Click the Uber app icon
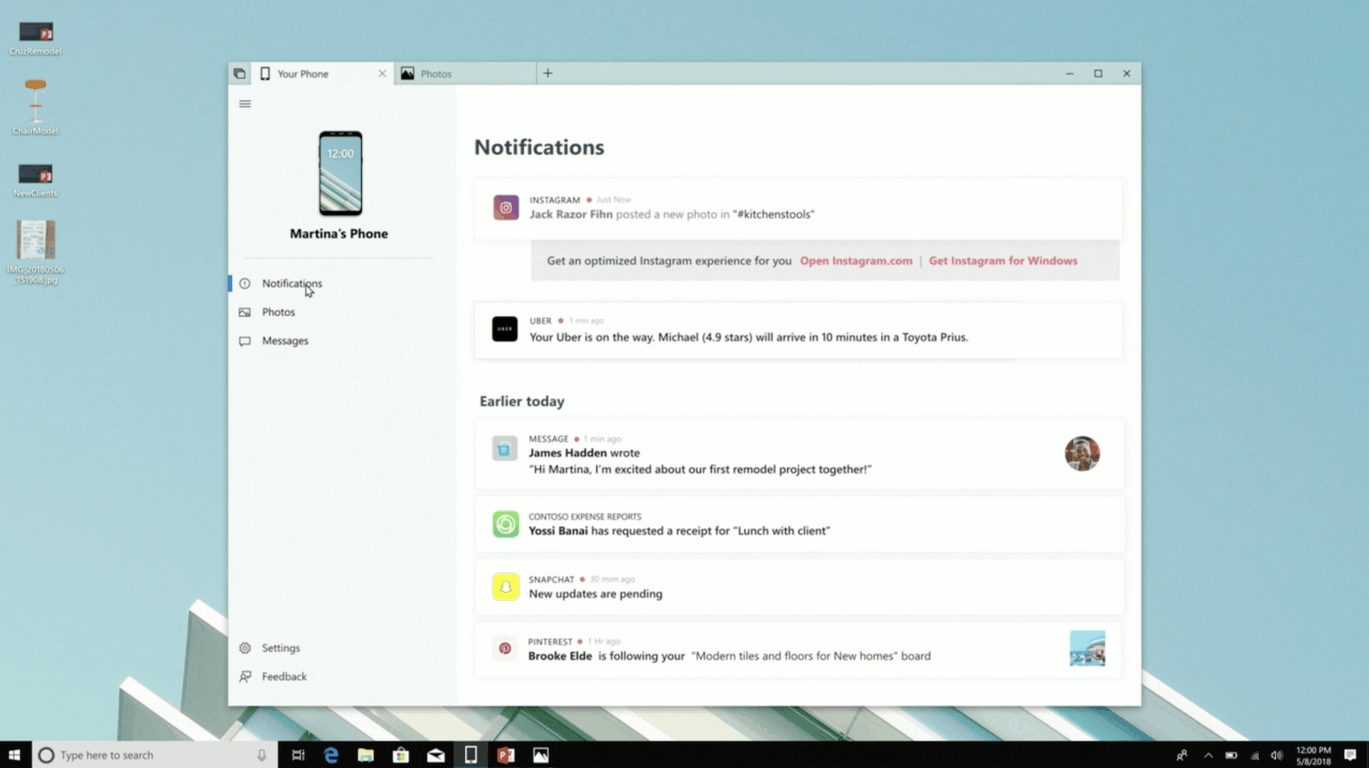This screenshot has height=768, width=1369. tap(505, 329)
